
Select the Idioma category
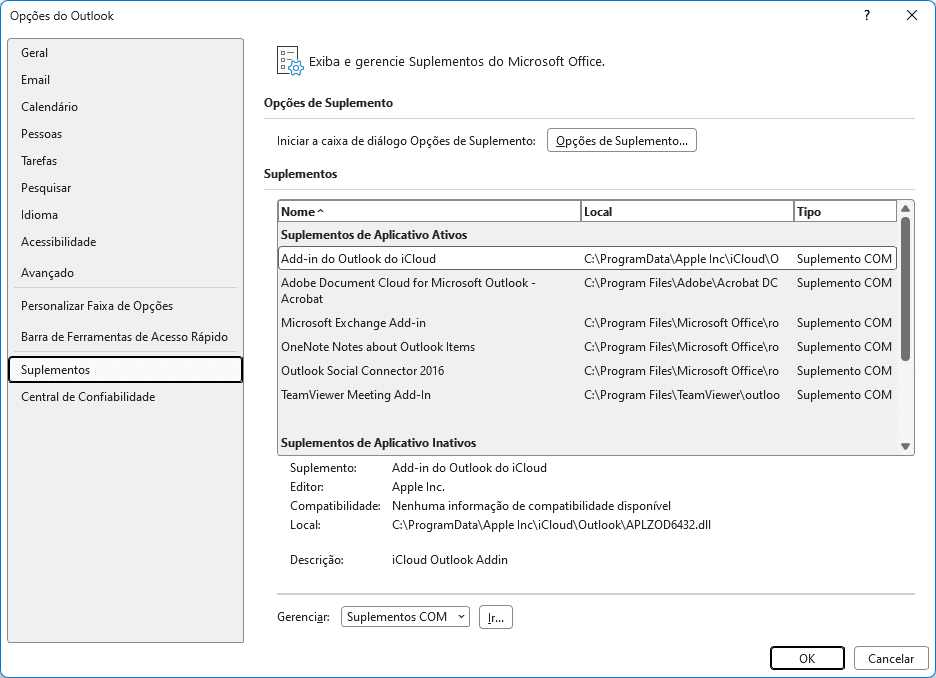[x=125, y=215]
